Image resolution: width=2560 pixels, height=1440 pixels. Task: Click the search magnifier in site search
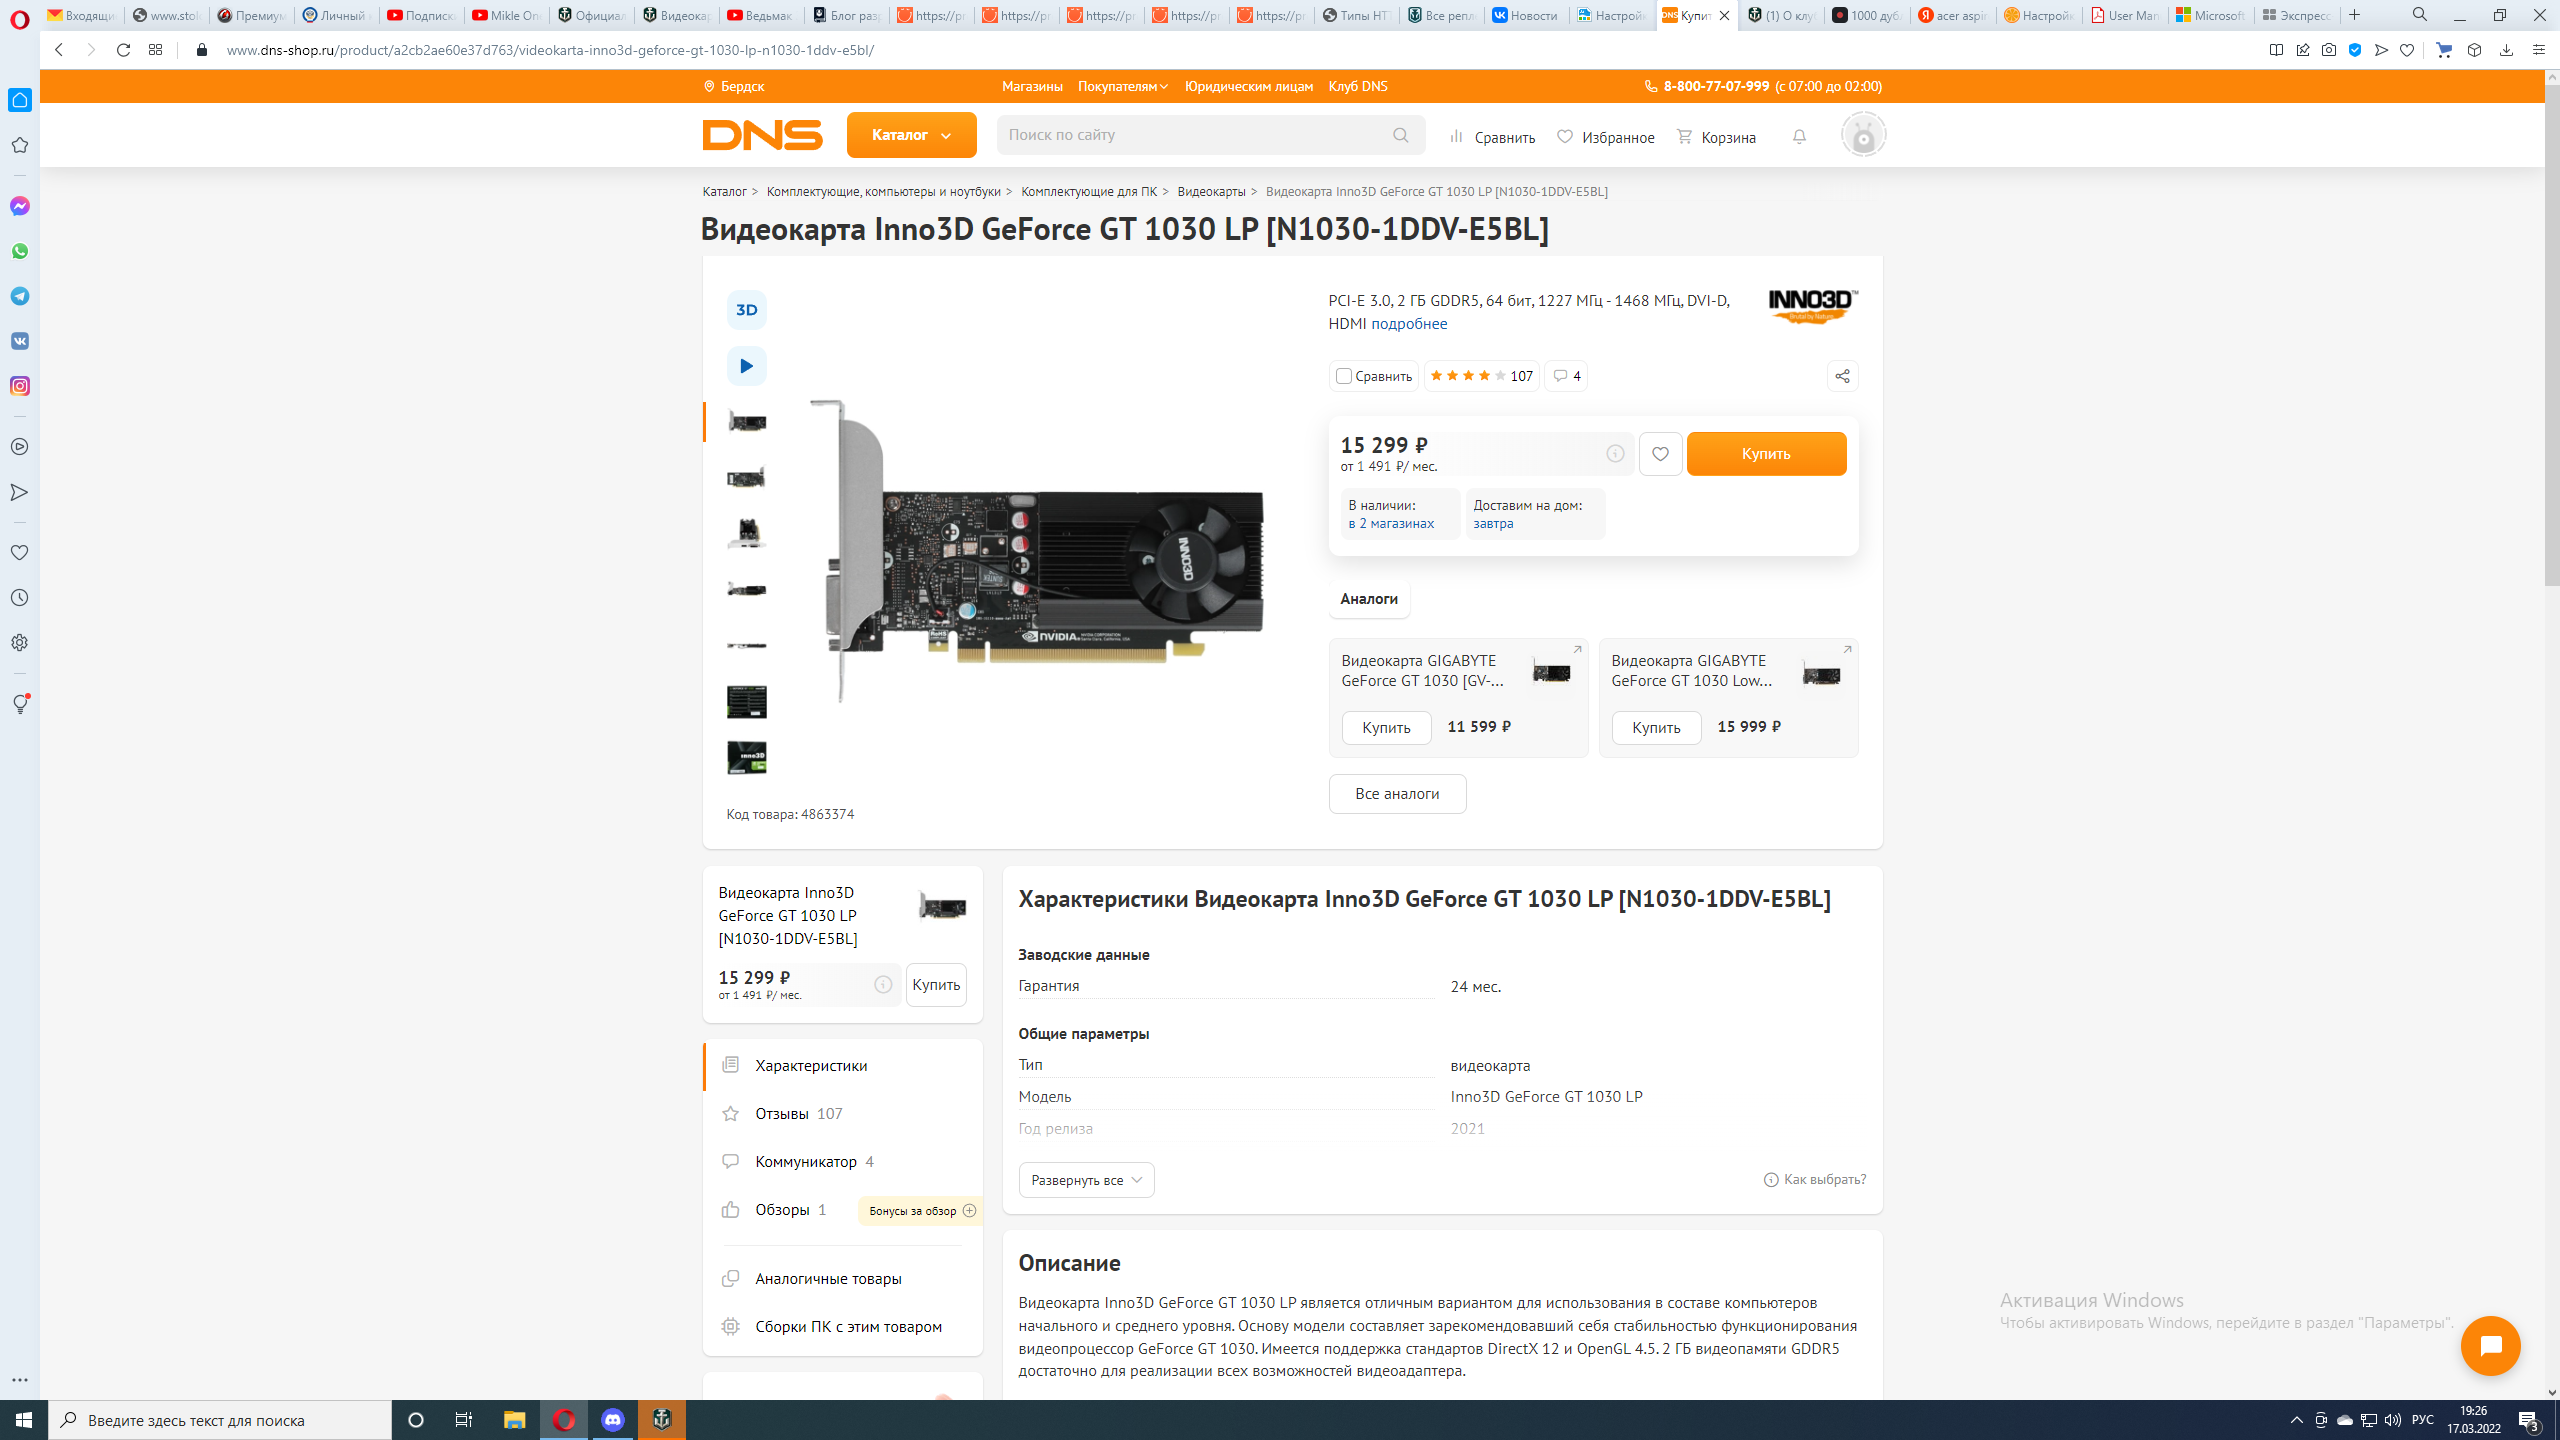tap(1400, 135)
